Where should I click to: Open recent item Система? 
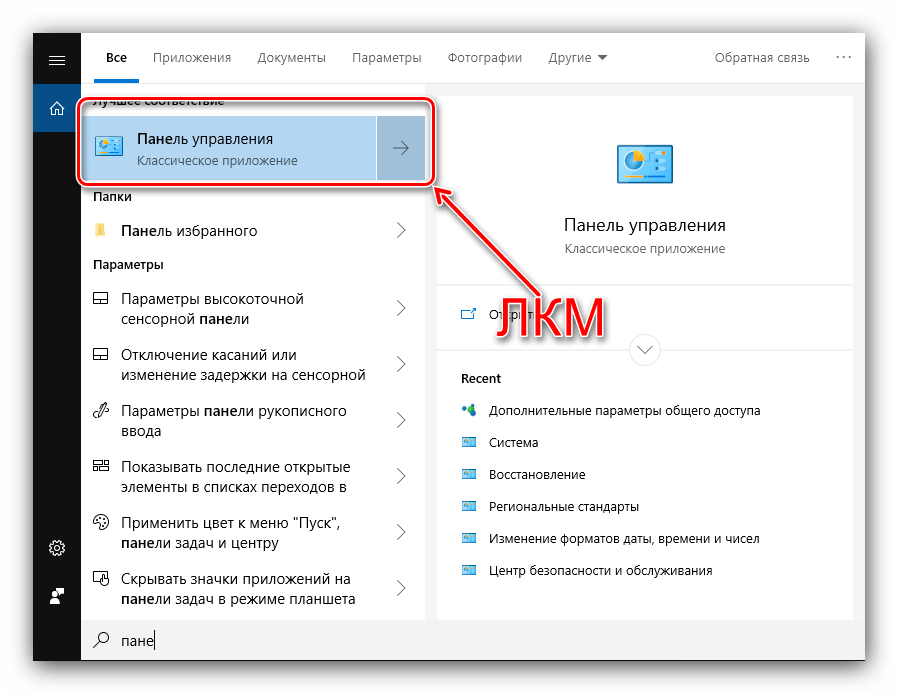coord(513,443)
